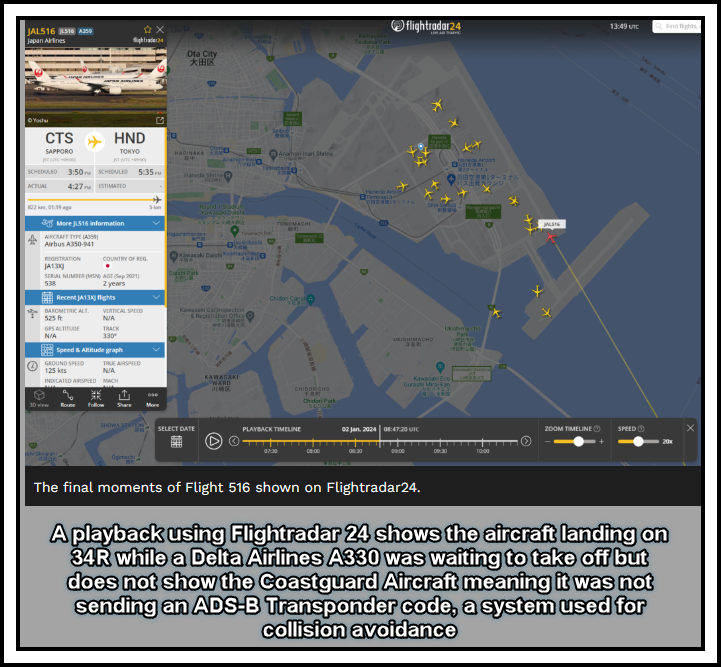
Task: Show the flight Route
Action: coord(68,399)
